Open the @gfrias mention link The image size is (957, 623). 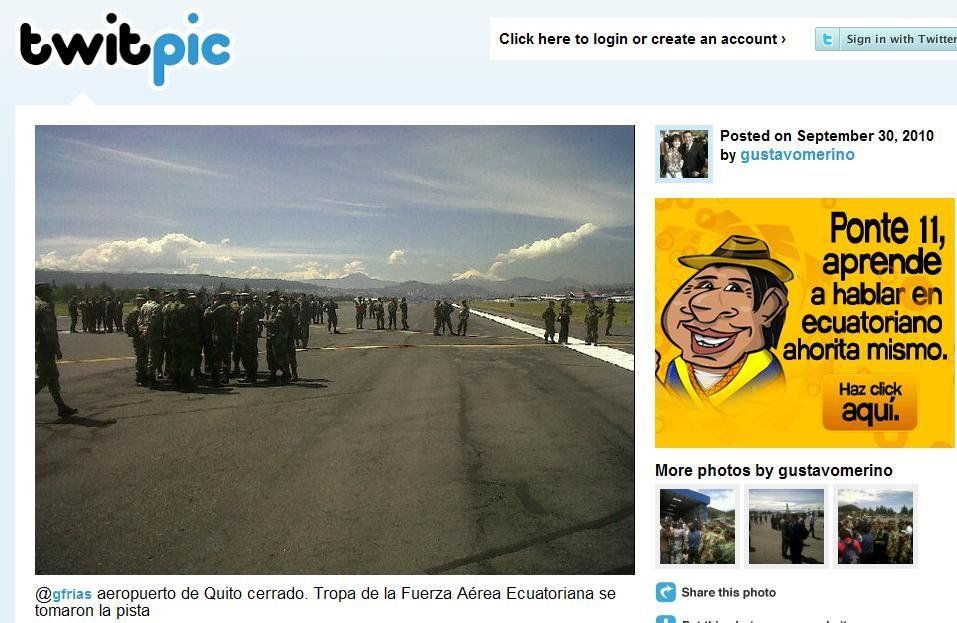point(63,594)
